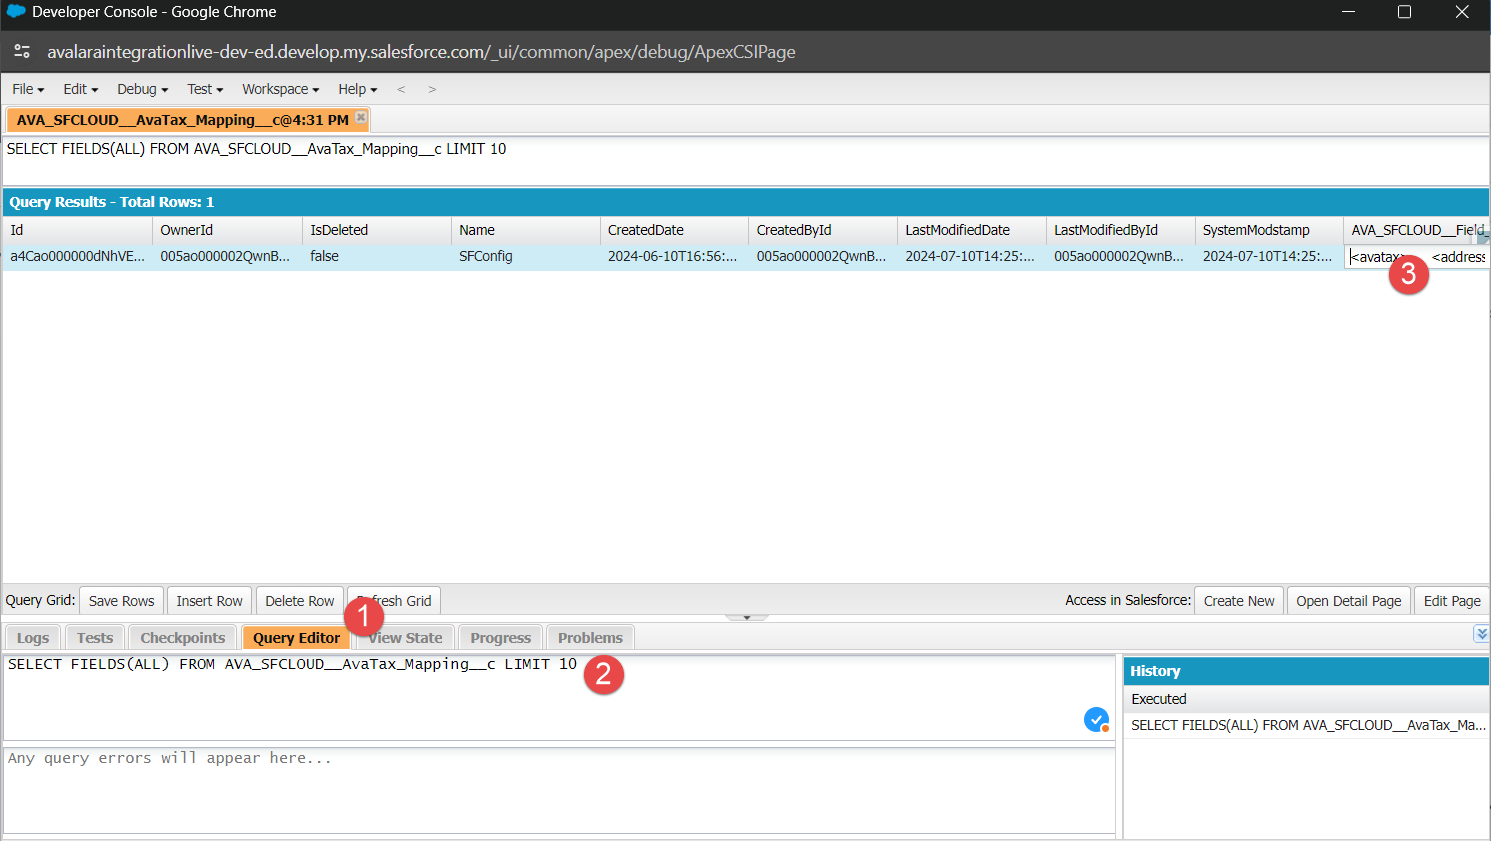Image resolution: width=1491 pixels, height=841 pixels.
Task: Open the Debug menu
Action: 143,89
